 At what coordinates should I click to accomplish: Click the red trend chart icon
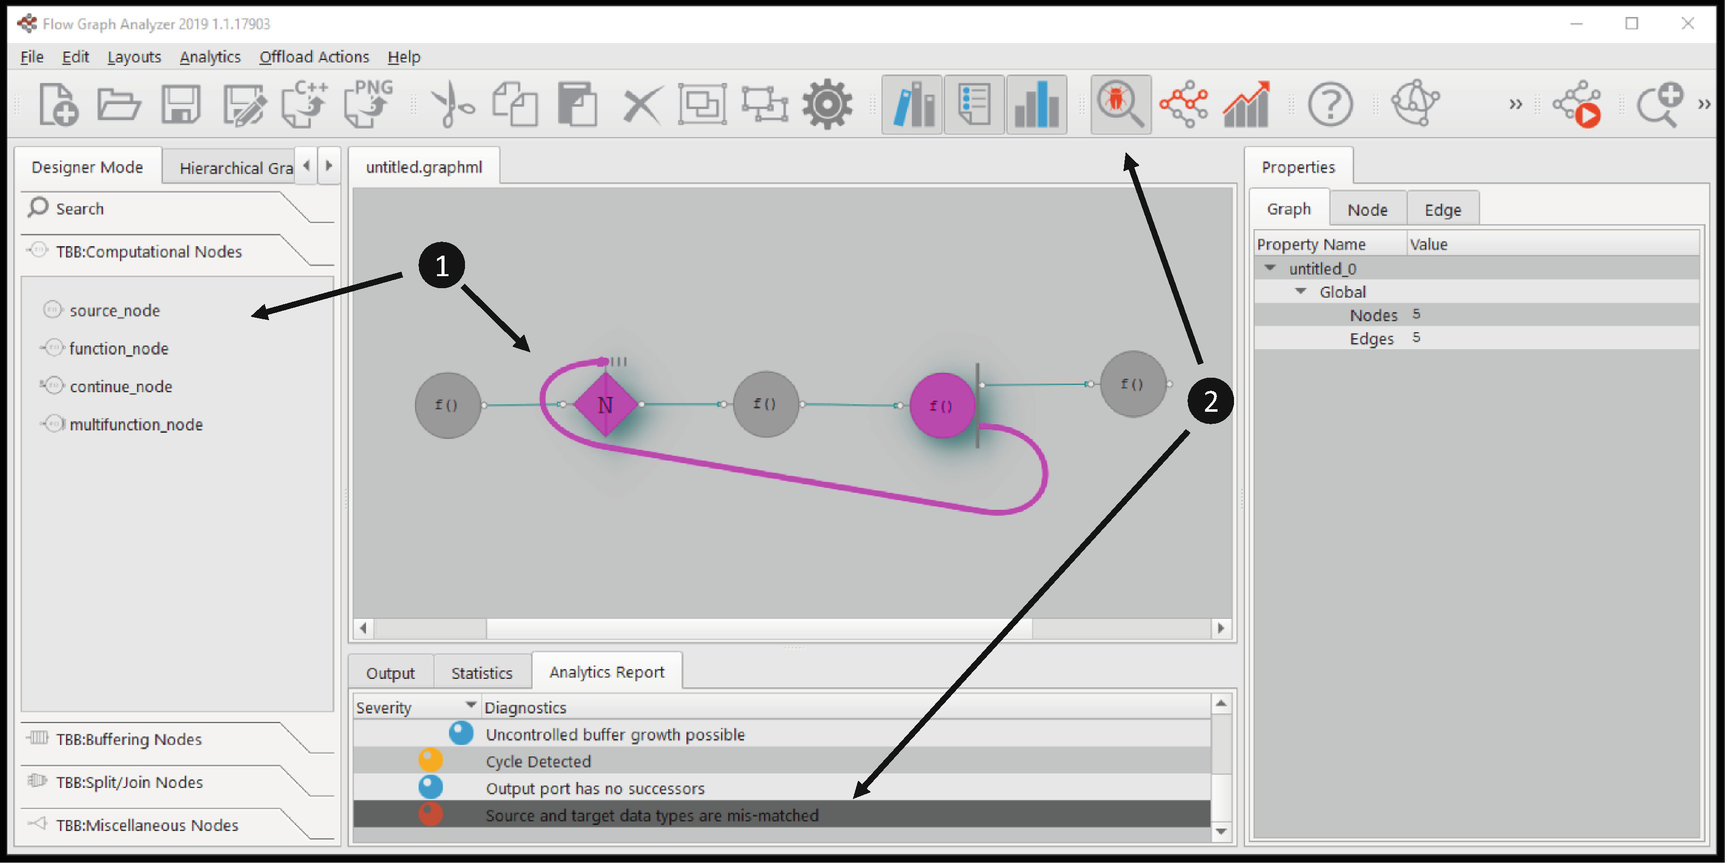[1247, 104]
